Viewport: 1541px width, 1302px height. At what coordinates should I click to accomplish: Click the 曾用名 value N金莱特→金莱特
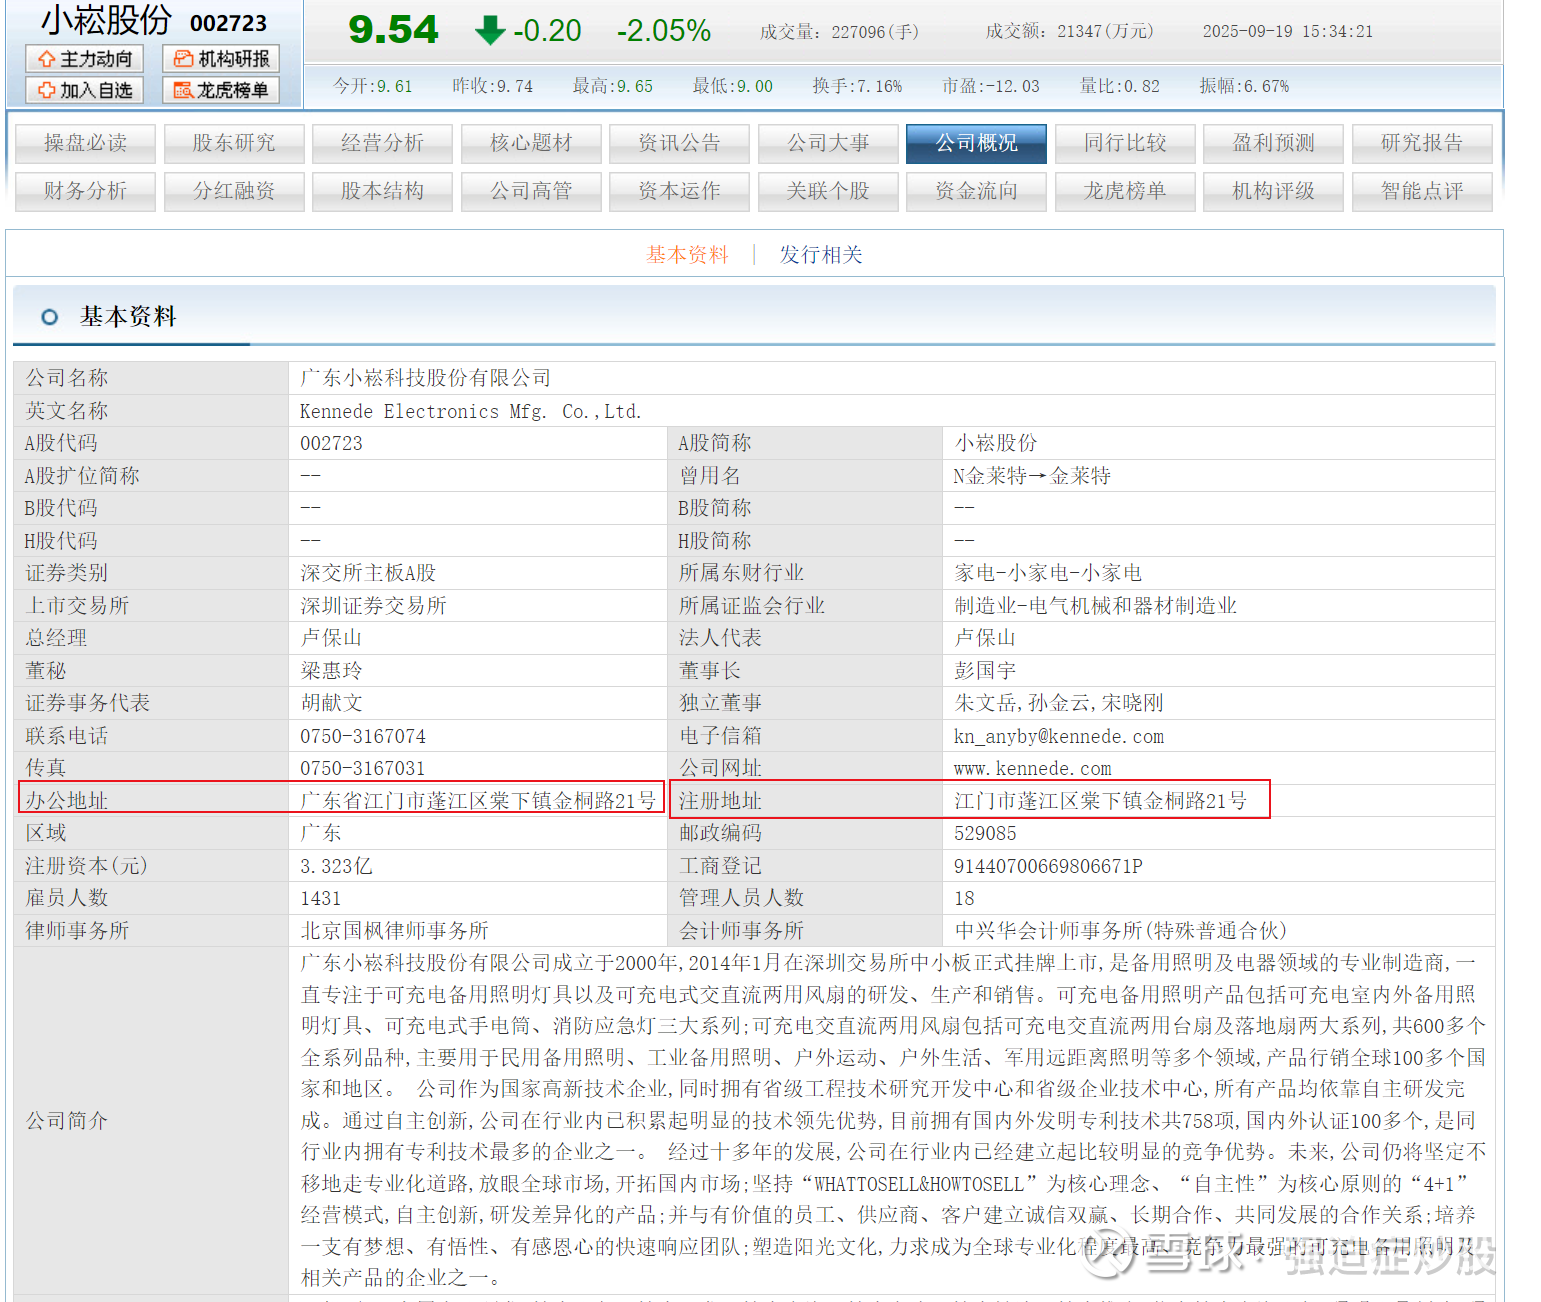pos(1032,476)
